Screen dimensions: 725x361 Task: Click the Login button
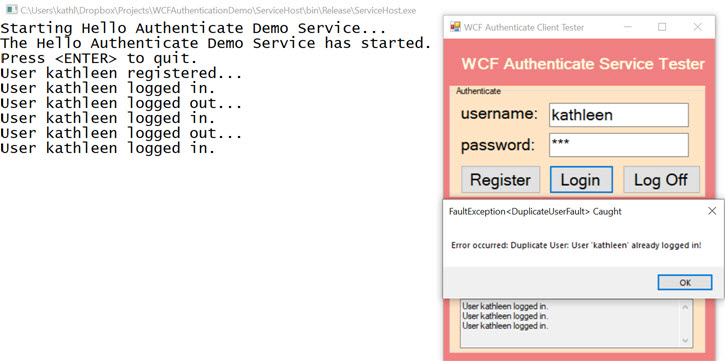click(581, 179)
